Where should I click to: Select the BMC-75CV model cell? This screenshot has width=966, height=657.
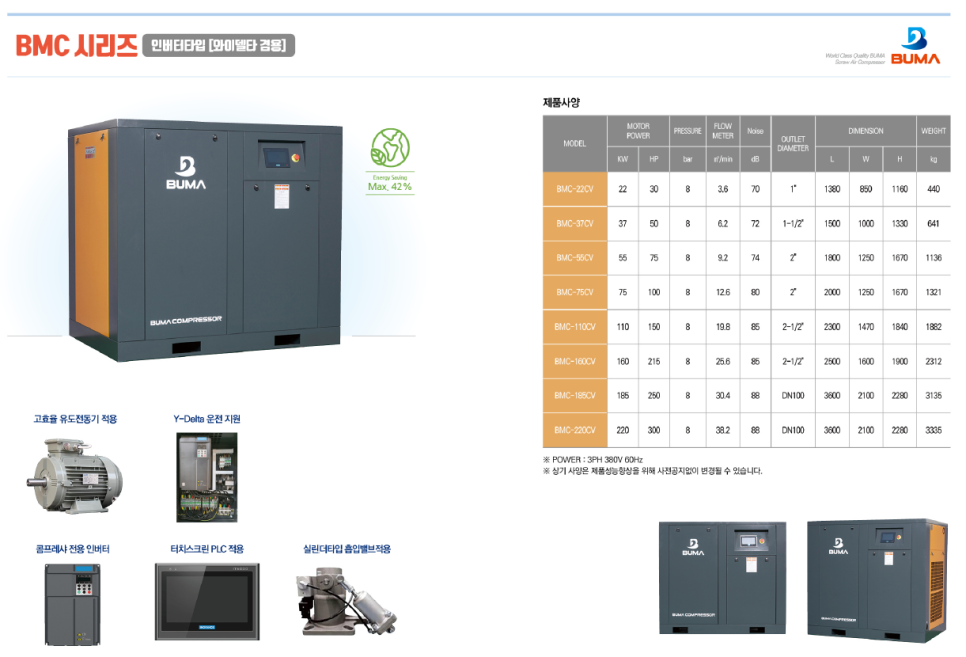click(x=575, y=293)
